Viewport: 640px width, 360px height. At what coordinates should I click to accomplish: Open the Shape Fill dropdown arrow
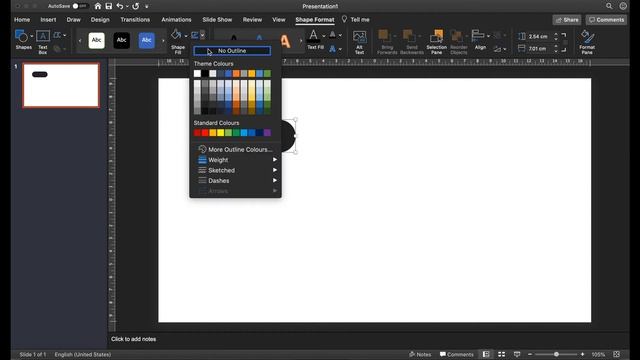[x=186, y=36]
